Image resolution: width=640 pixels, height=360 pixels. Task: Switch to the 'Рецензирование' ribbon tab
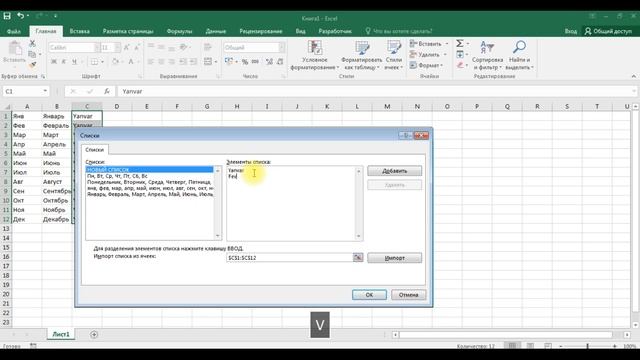261,31
